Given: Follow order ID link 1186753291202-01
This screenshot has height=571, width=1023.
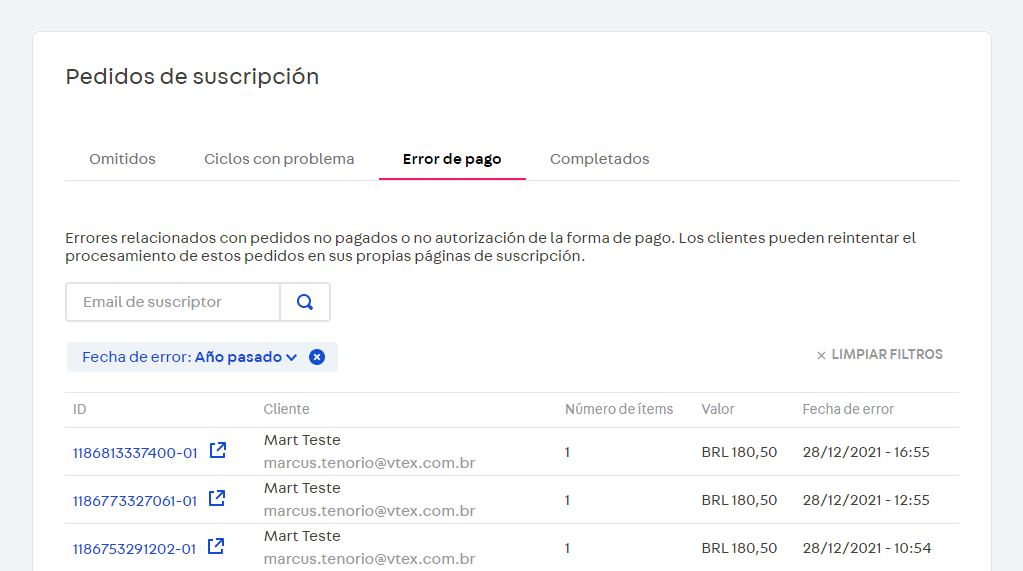Looking at the screenshot, I should point(135,549).
